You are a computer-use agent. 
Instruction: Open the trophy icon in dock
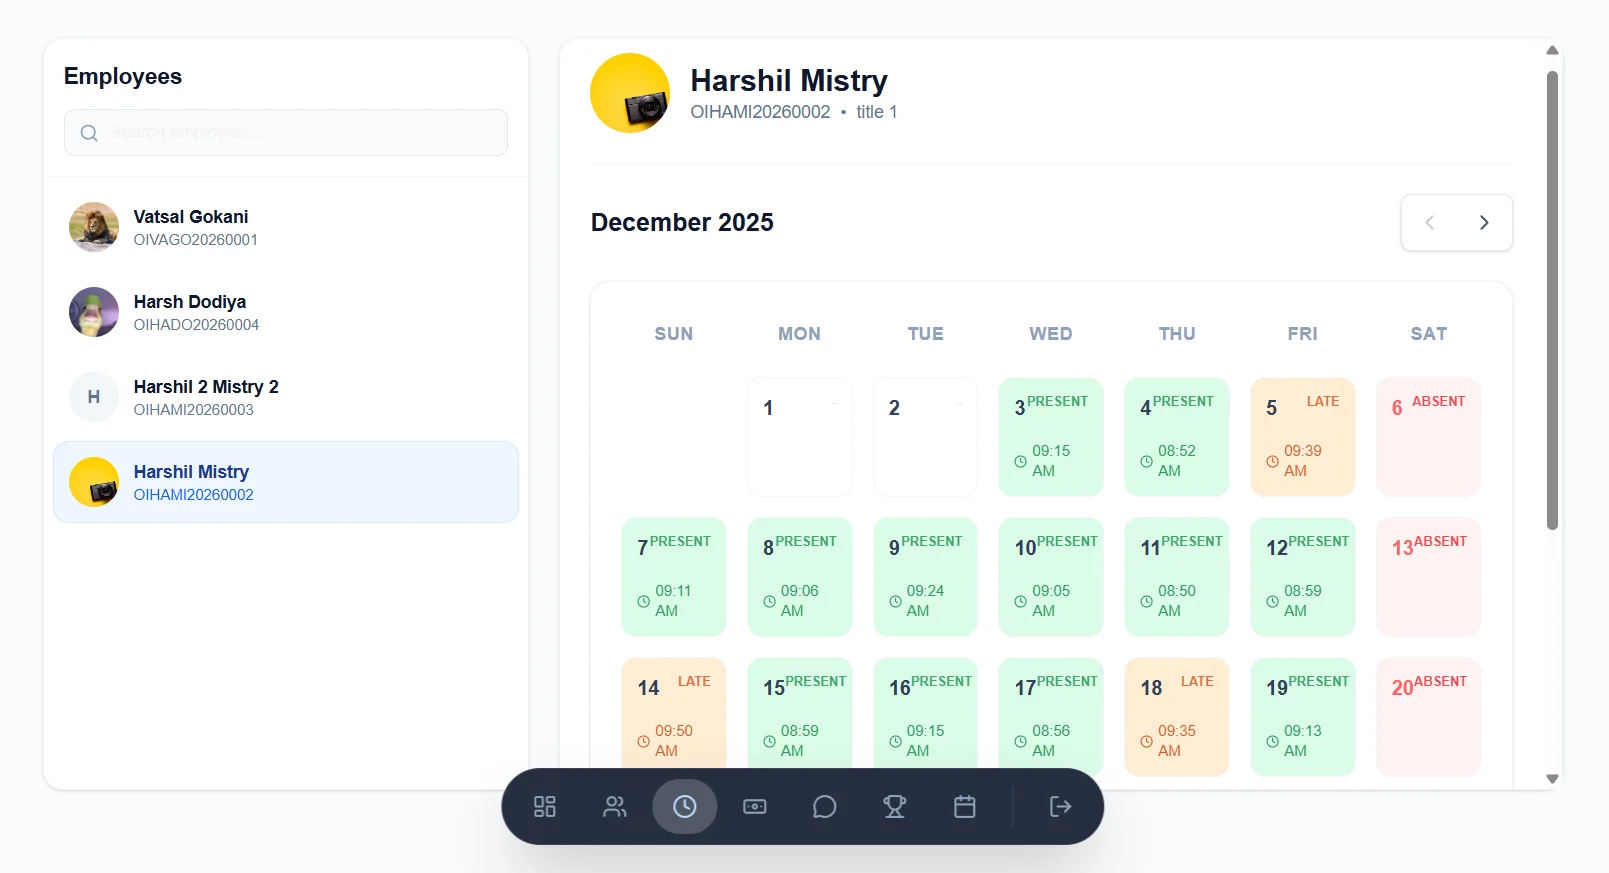(895, 807)
